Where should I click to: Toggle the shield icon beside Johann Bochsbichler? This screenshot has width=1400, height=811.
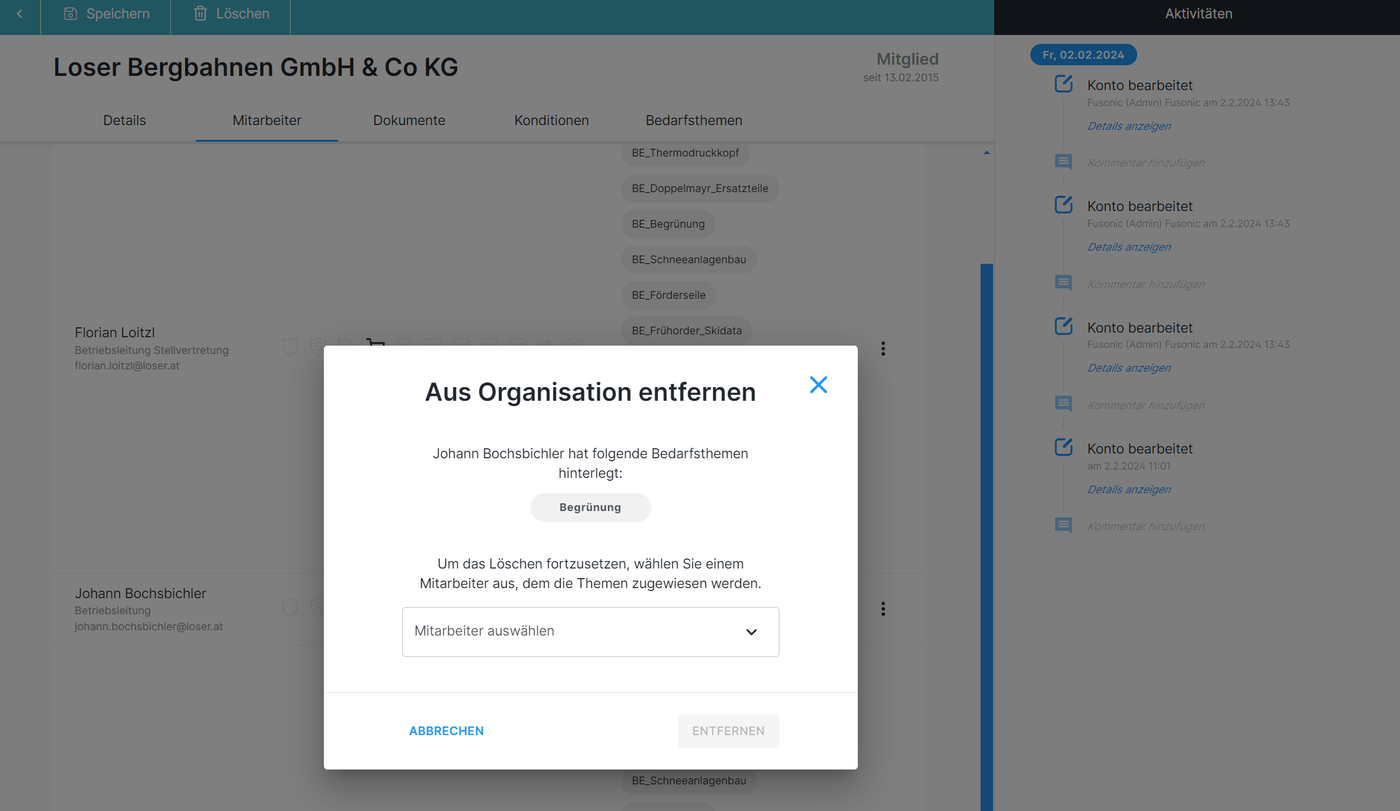pyautogui.click(x=290, y=607)
